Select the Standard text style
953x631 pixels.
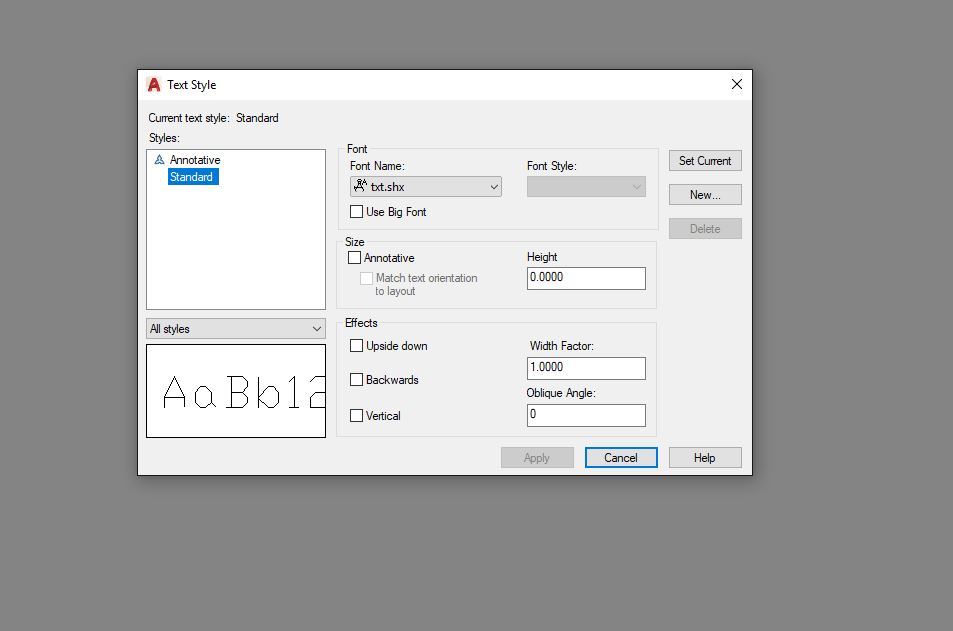pyautogui.click(x=191, y=177)
